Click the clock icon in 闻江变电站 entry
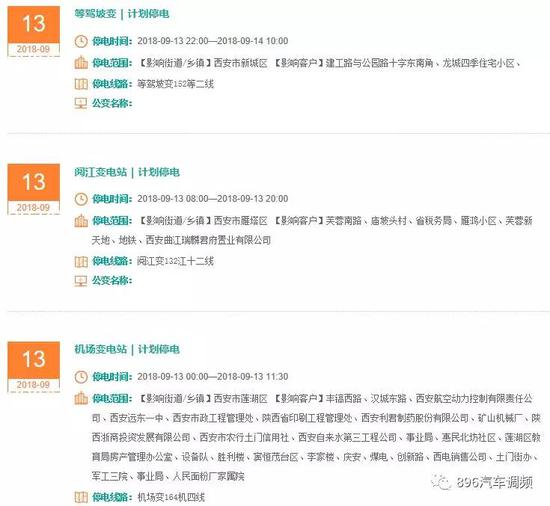The width and height of the screenshot is (550, 506). [81, 199]
